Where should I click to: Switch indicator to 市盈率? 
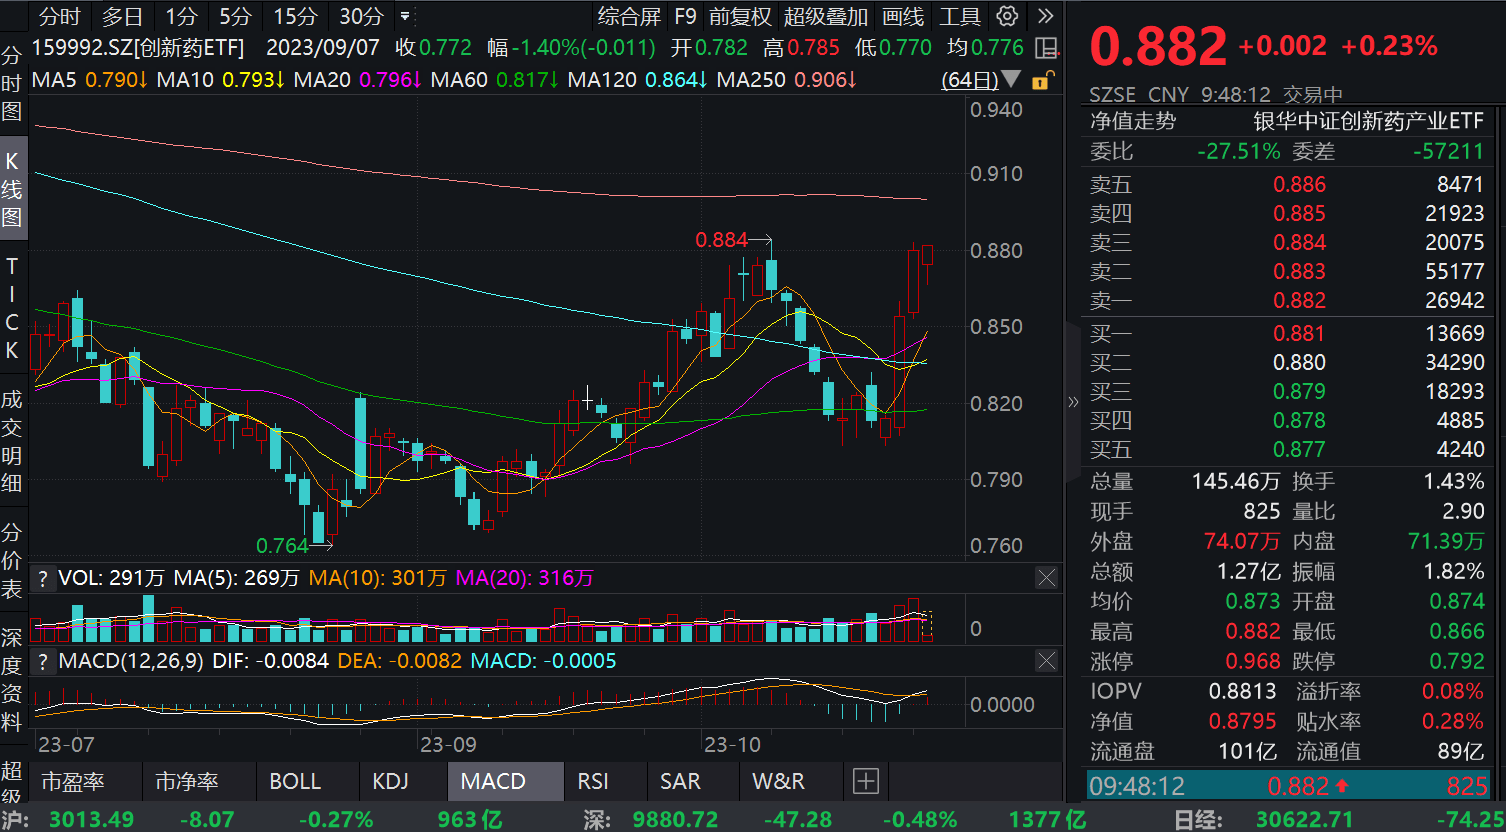(73, 782)
